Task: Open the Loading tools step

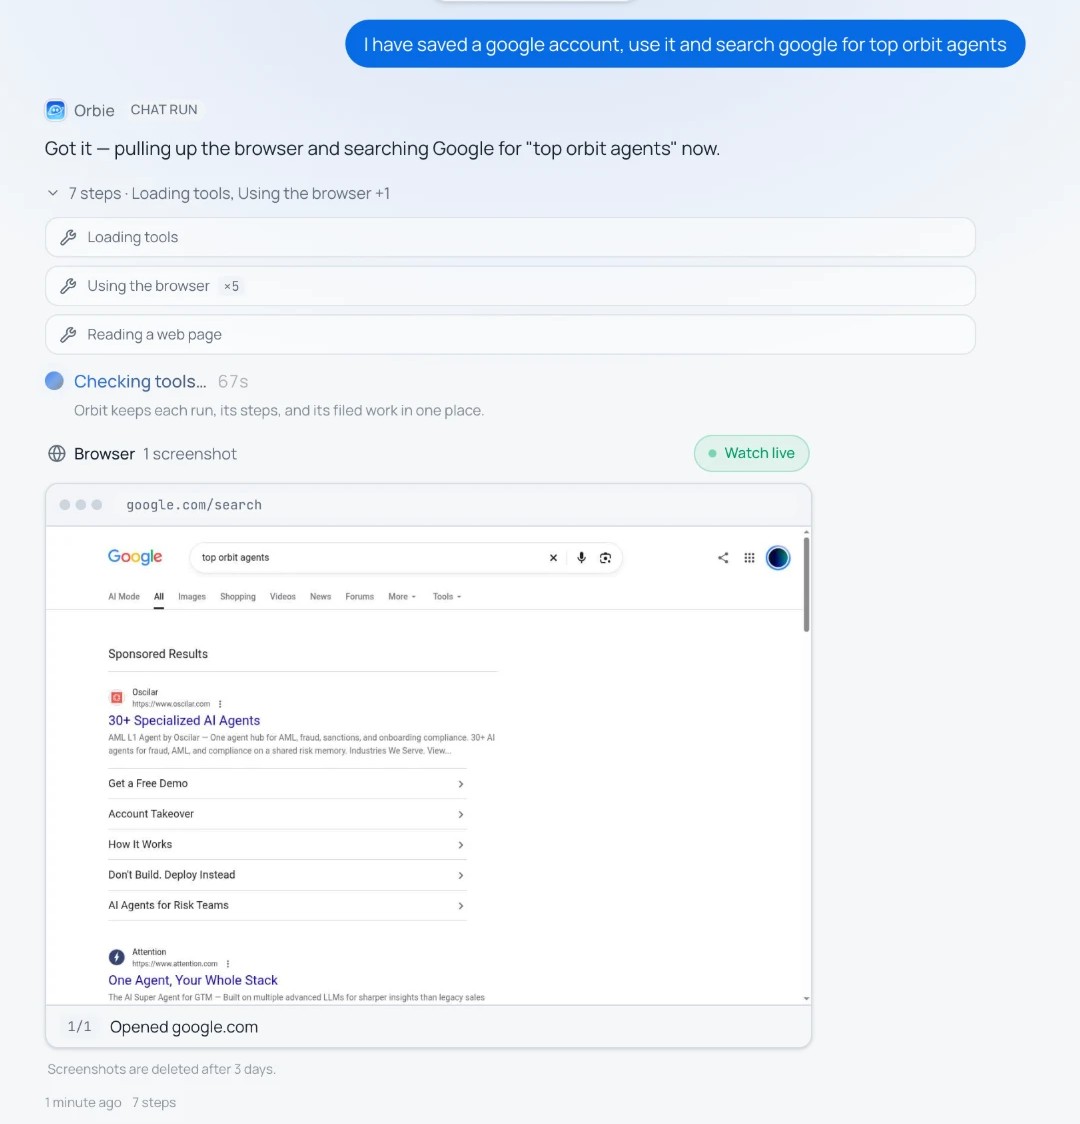Action: (x=510, y=237)
